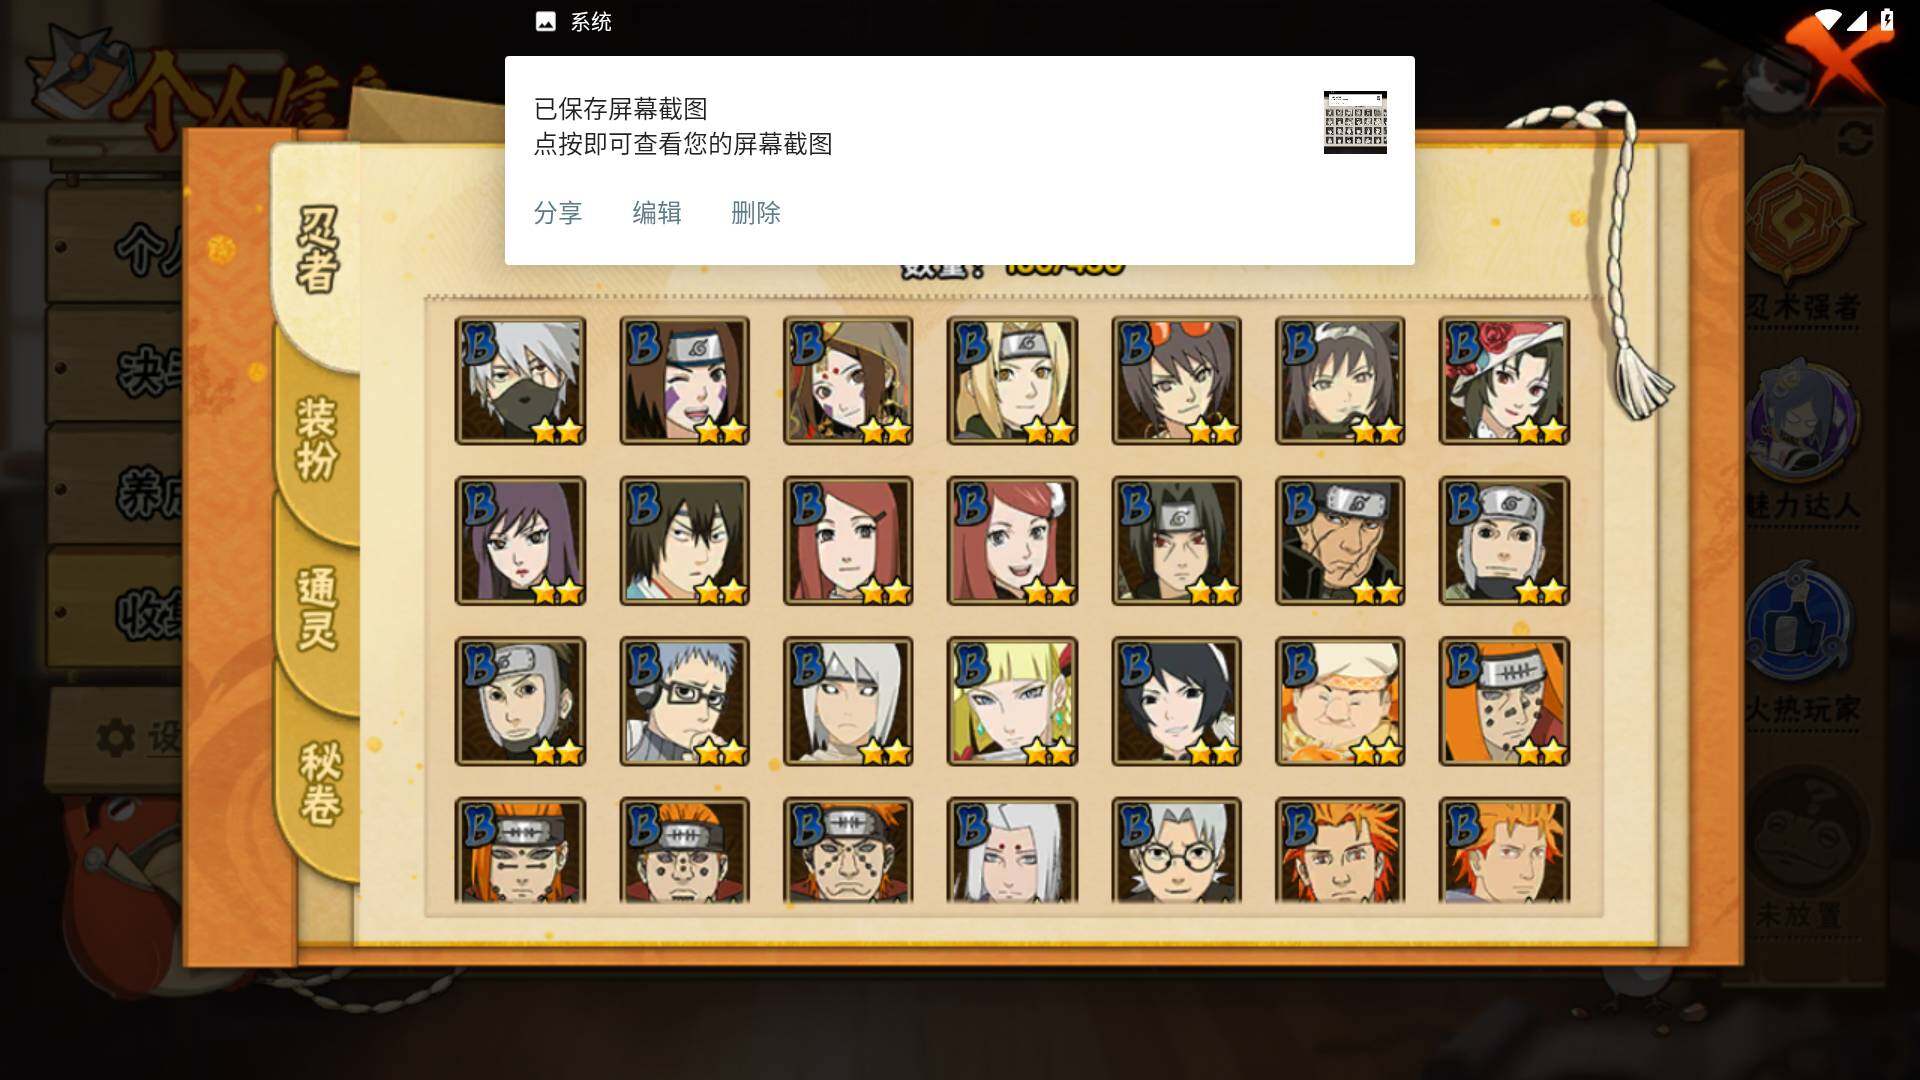The image size is (1920, 1080).
Task: Open the saved screenshot thumbnail preview
Action: (x=1355, y=122)
